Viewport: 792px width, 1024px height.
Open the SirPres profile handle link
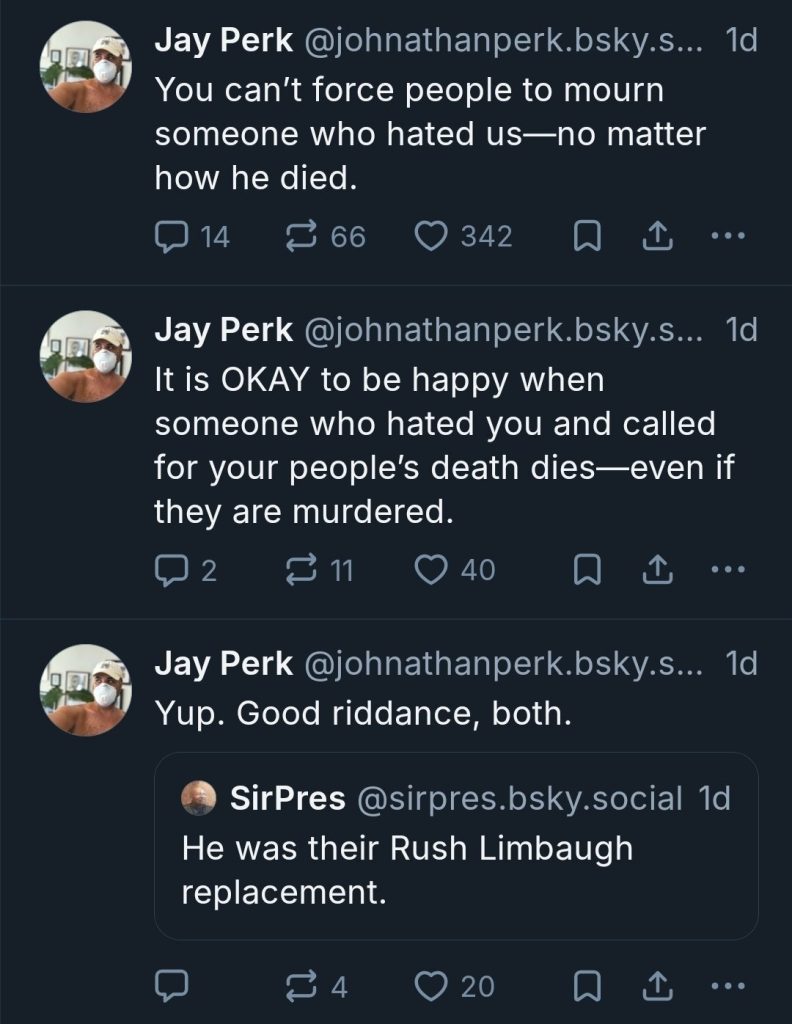pyautogui.click(x=518, y=798)
